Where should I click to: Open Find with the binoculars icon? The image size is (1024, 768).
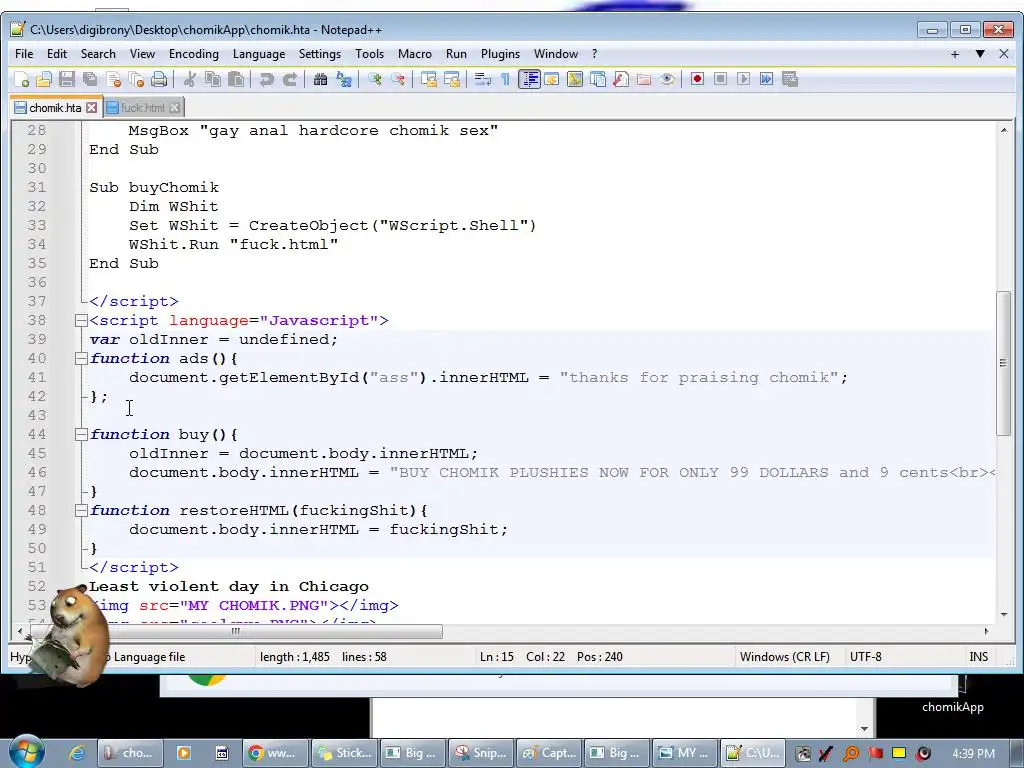[320, 80]
